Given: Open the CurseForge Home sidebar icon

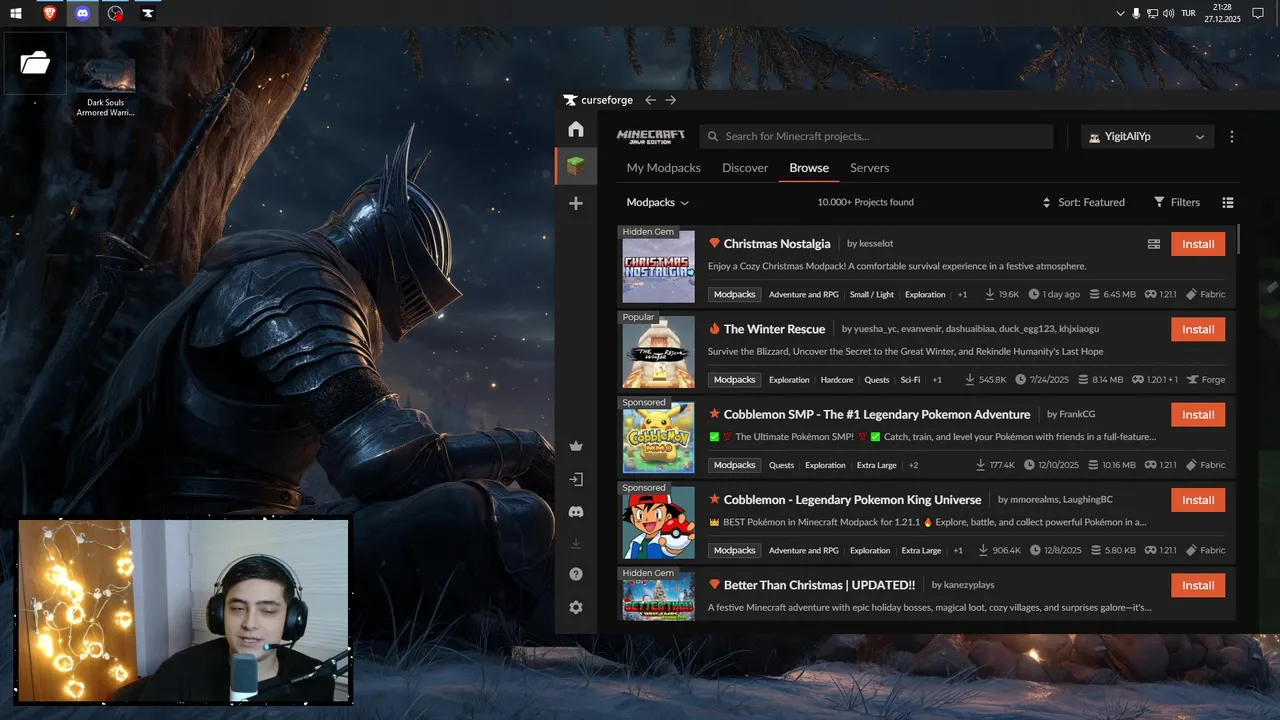Looking at the screenshot, I should [576, 129].
